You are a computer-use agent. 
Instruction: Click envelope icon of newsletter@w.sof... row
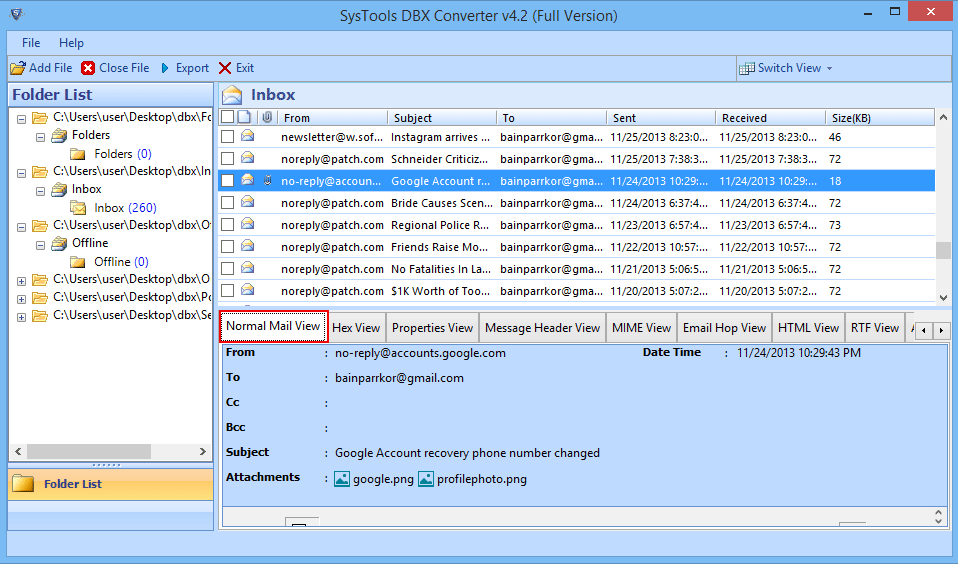click(247, 136)
